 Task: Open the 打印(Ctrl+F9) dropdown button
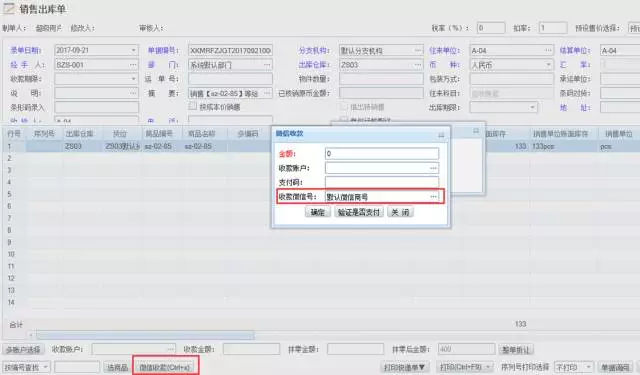pyautogui.click(x=464, y=367)
